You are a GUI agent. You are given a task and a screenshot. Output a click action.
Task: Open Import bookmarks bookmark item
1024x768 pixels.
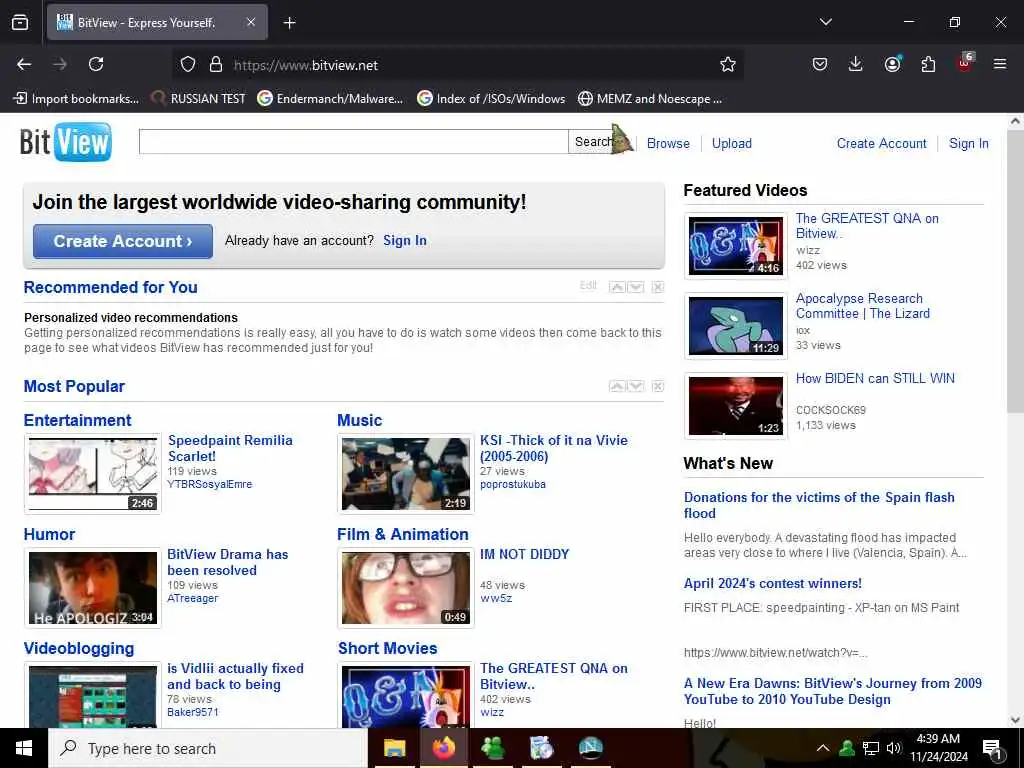pos(76,99)
